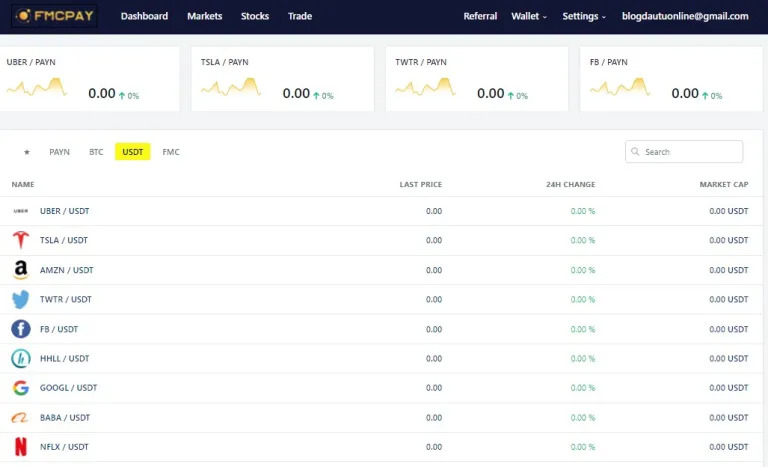The height and width of the screenshot is (467, 768).
Task: Click HHLL / USDT market cap value
Action: tap(729, 359)
